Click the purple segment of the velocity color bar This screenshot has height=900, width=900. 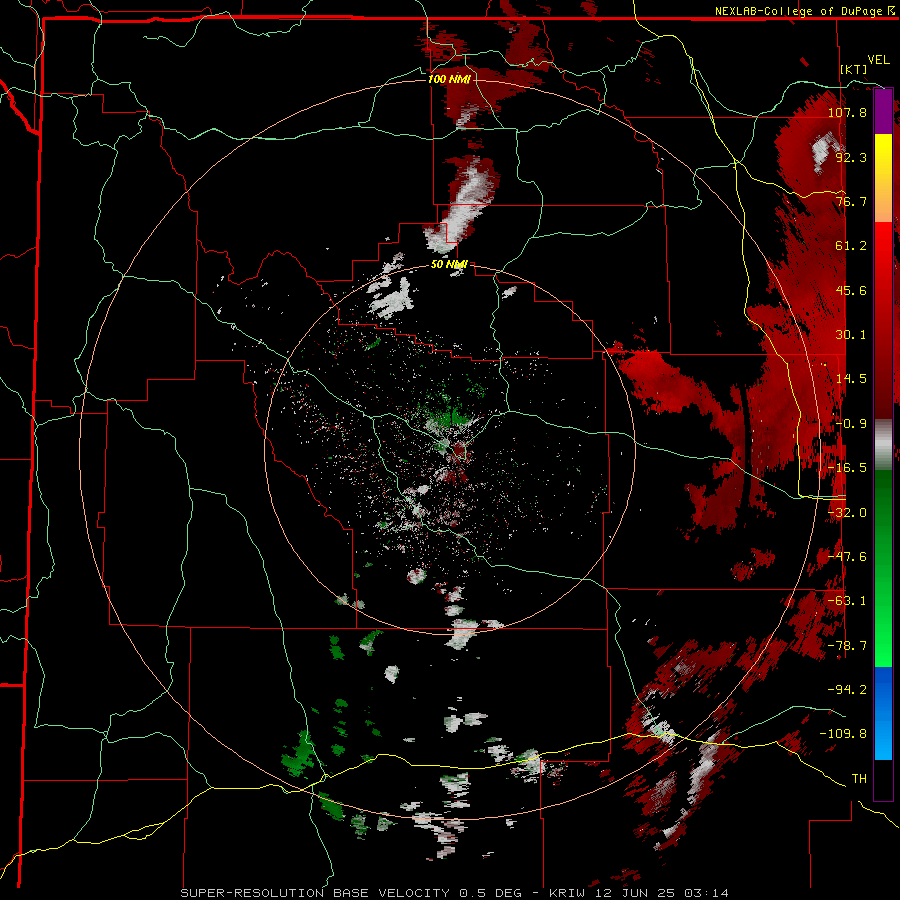point(883,112)
